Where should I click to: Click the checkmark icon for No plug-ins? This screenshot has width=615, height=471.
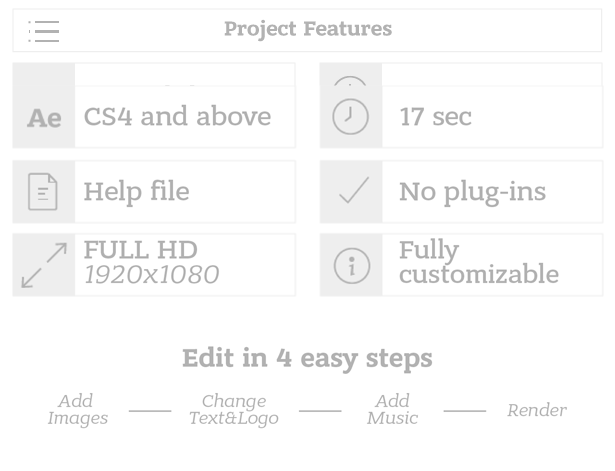[354, 190]
